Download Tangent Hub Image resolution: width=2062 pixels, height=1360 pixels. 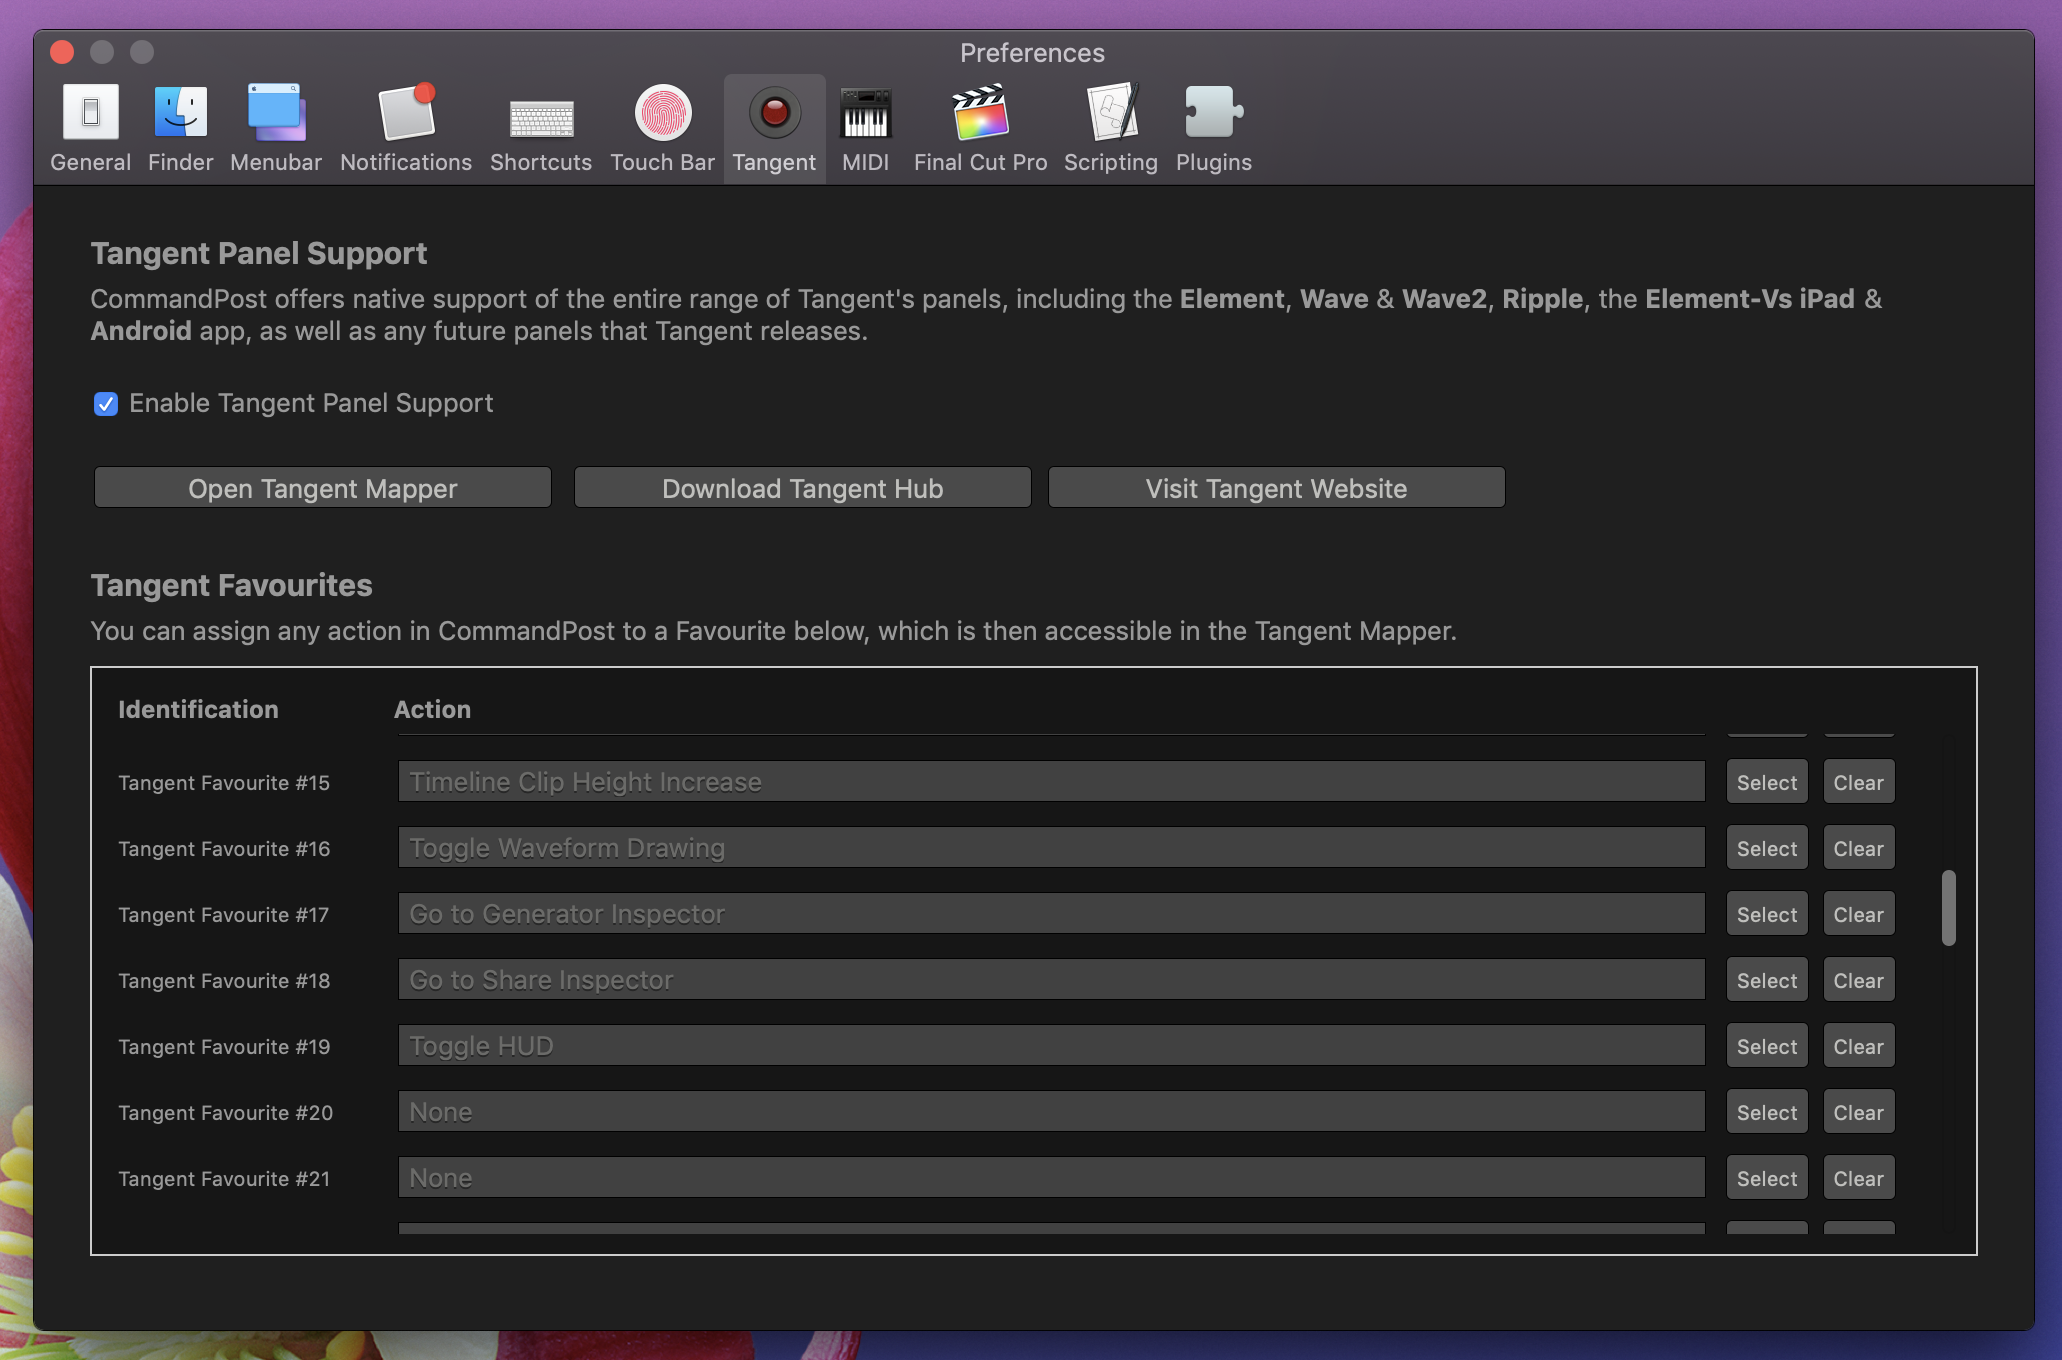pos(801,488)
